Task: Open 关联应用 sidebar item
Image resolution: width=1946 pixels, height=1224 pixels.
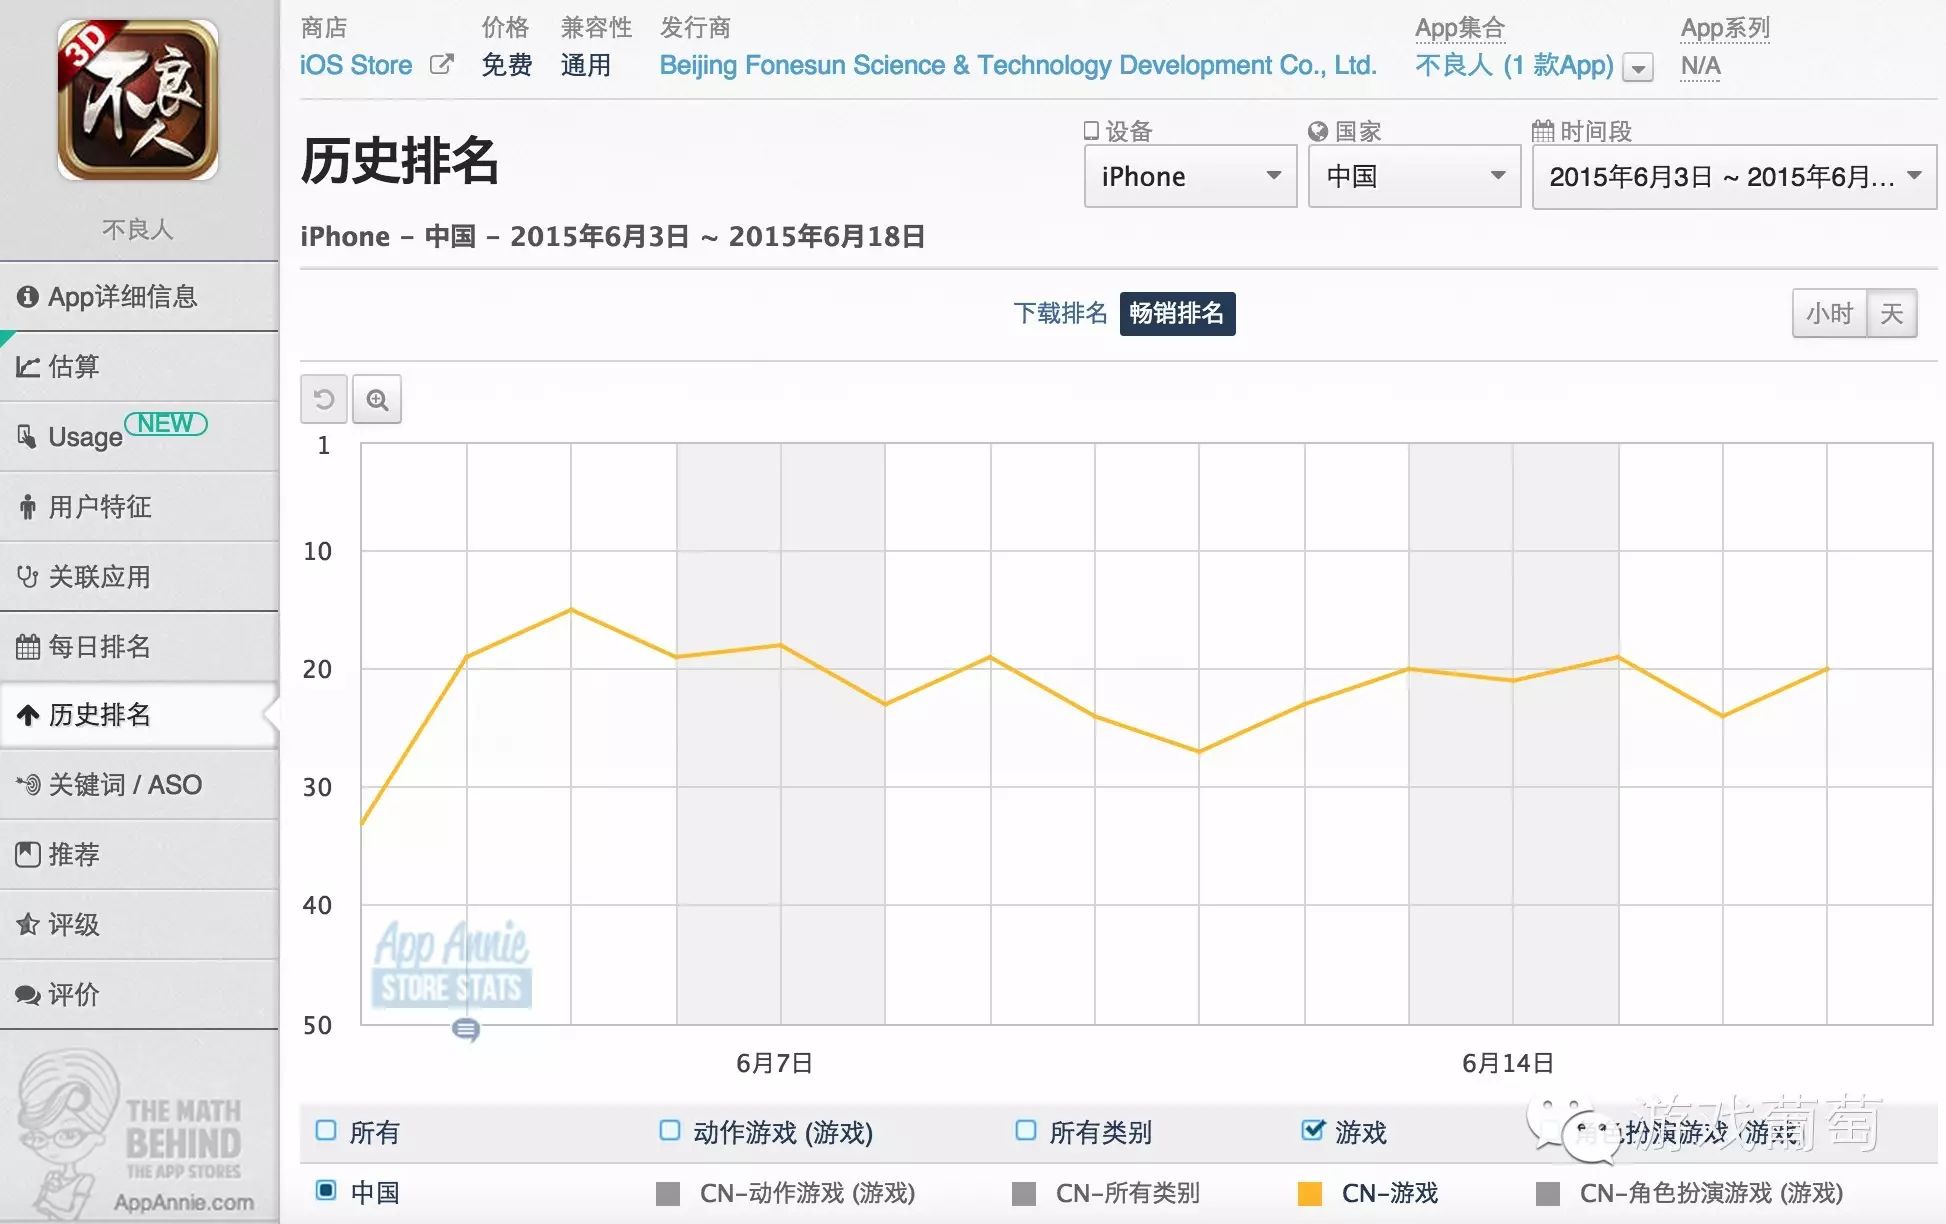Action: coord(139,577)
